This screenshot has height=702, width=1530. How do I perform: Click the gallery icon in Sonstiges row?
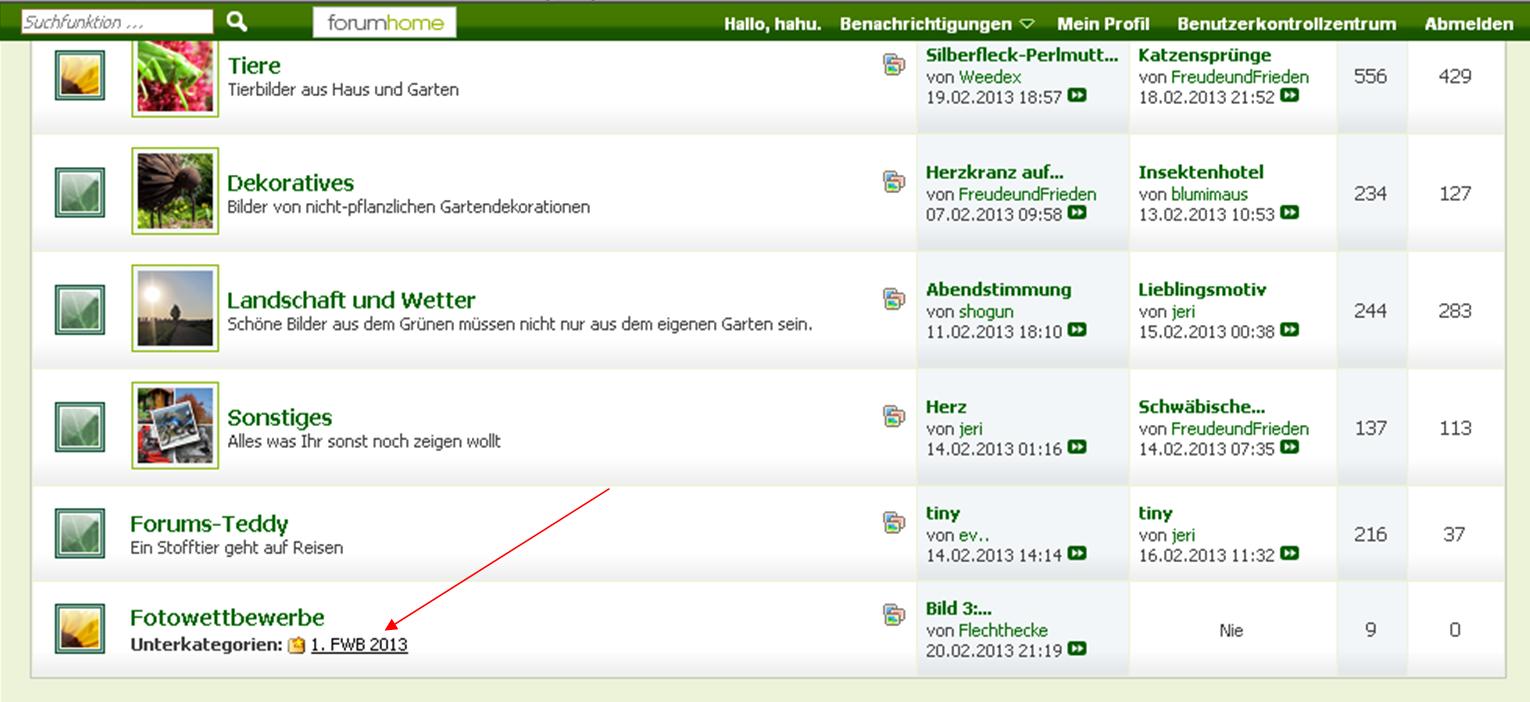click(x=893, y=415)
